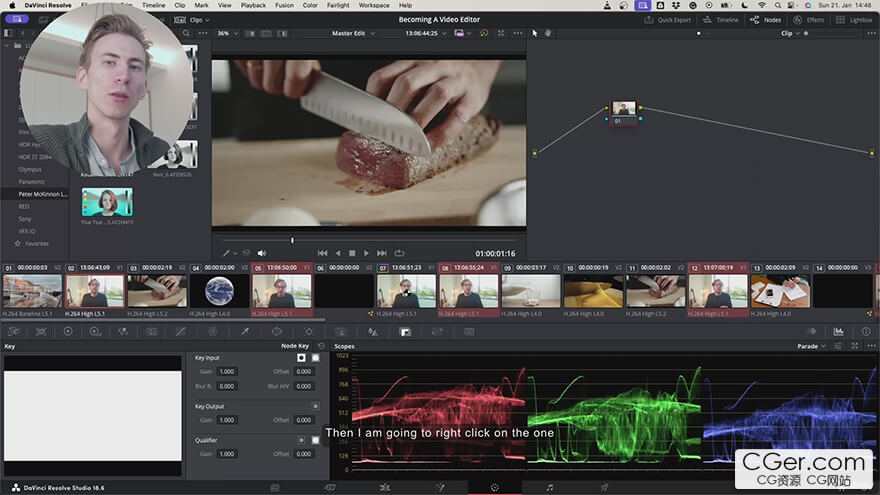880x495 pixels.
Task: Open the Clip node mode dropdown
Action: 790,33
